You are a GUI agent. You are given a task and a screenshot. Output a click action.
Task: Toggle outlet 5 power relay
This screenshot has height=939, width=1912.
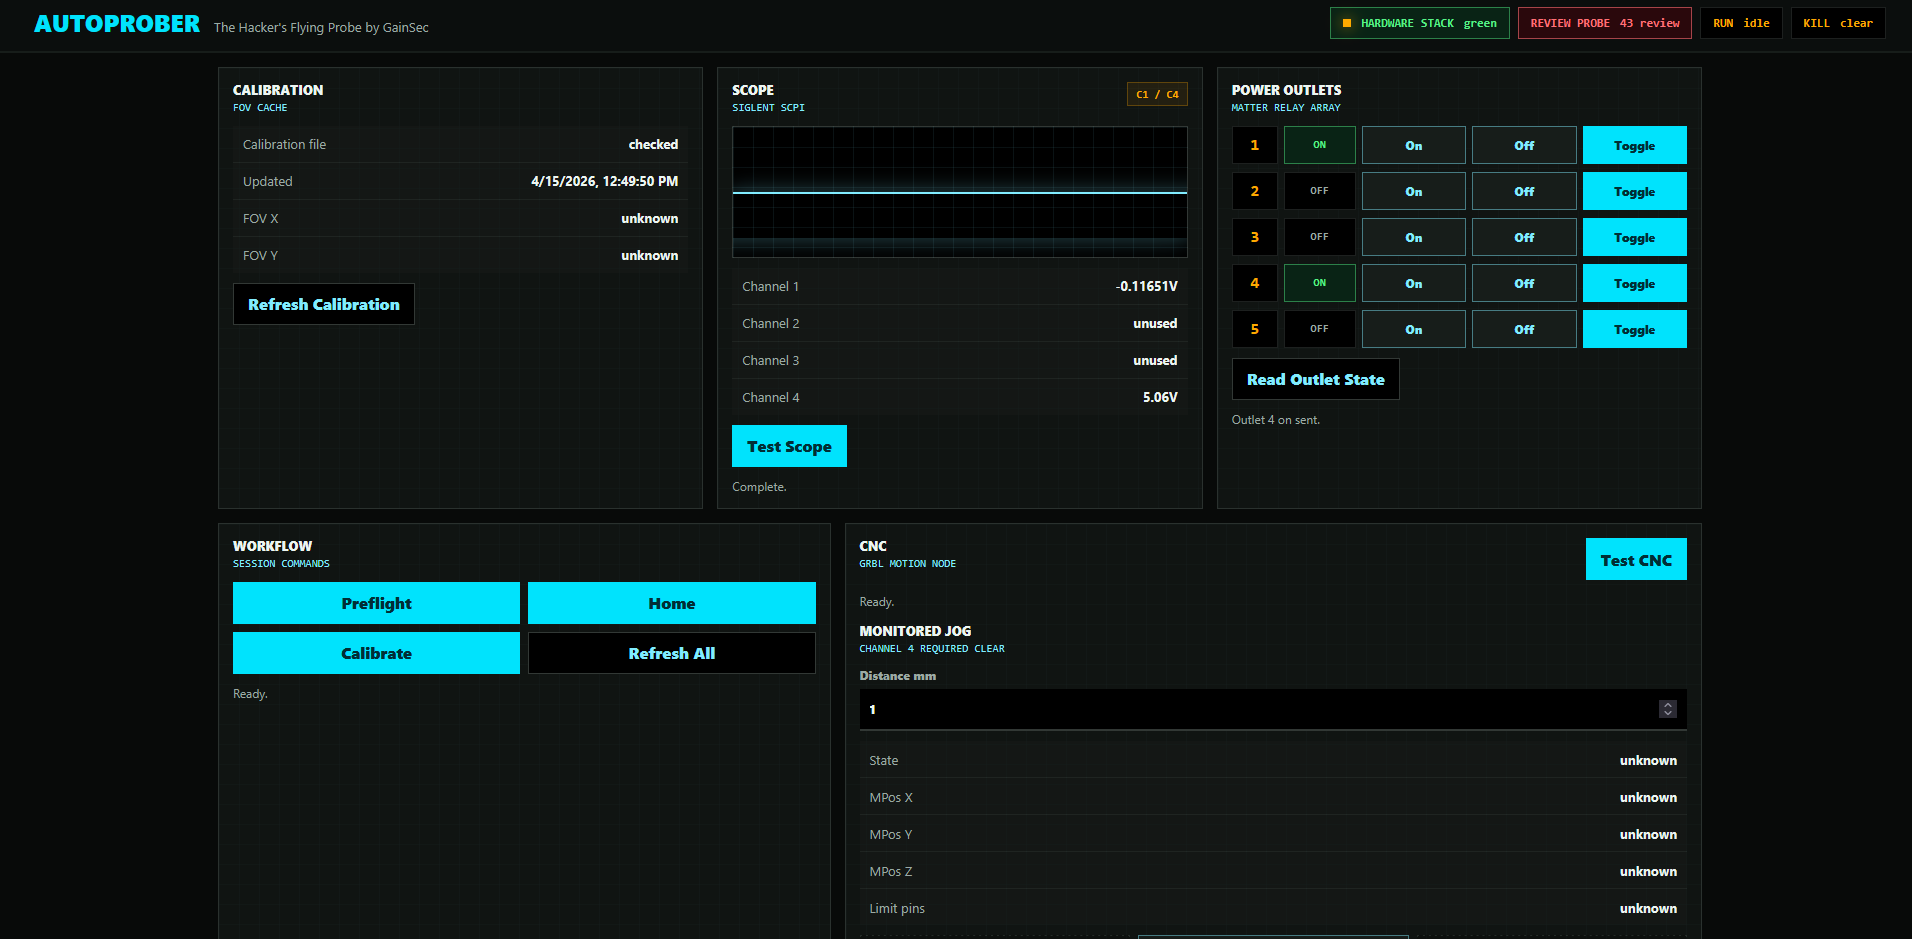pos(1634,328)
